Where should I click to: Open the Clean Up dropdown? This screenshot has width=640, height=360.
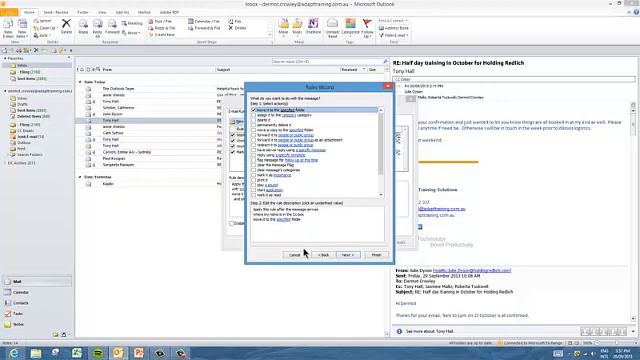click(45, 28)
